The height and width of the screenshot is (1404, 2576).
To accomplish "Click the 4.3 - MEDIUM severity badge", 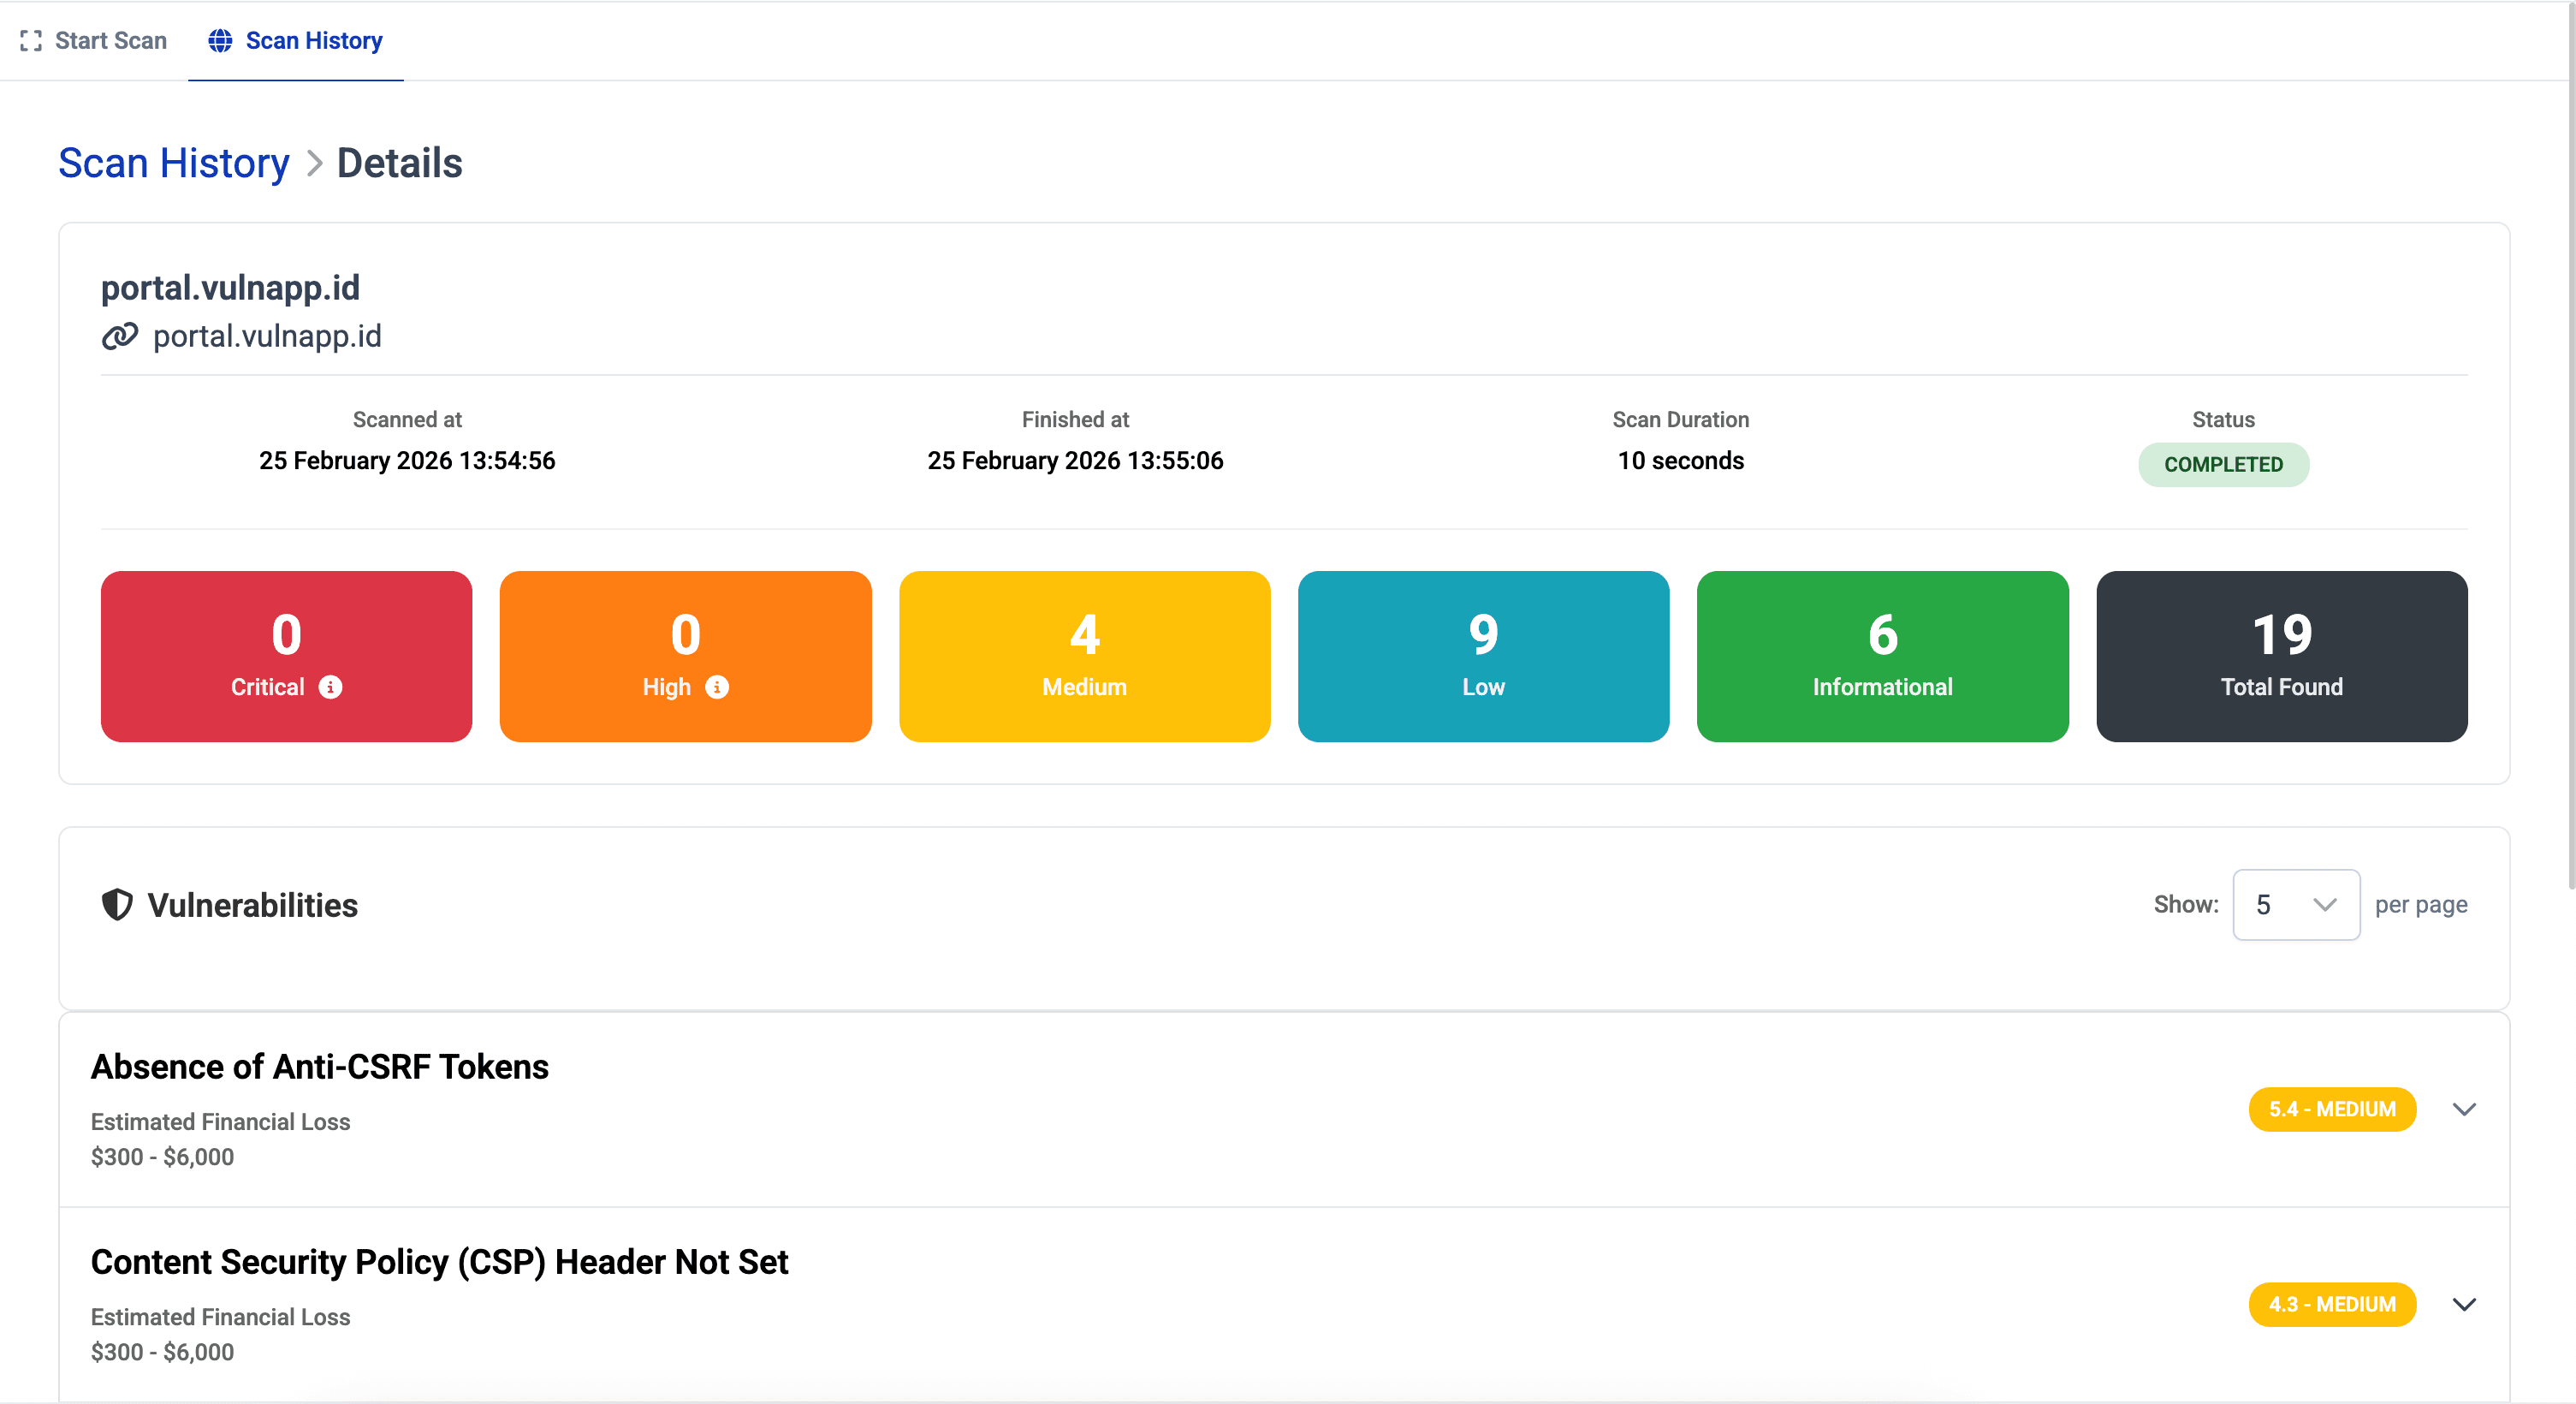I will click(2332, 1304).
